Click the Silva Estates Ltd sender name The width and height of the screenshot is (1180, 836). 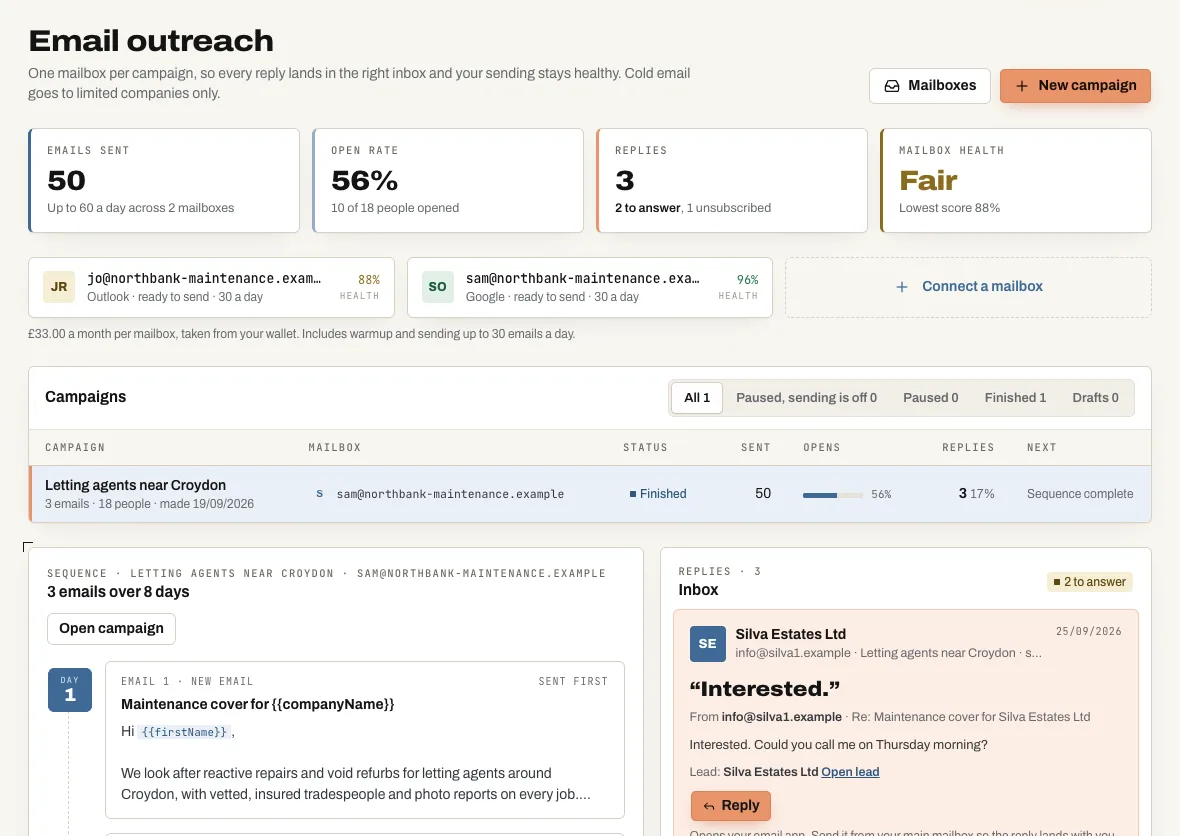tap(790, 634)
